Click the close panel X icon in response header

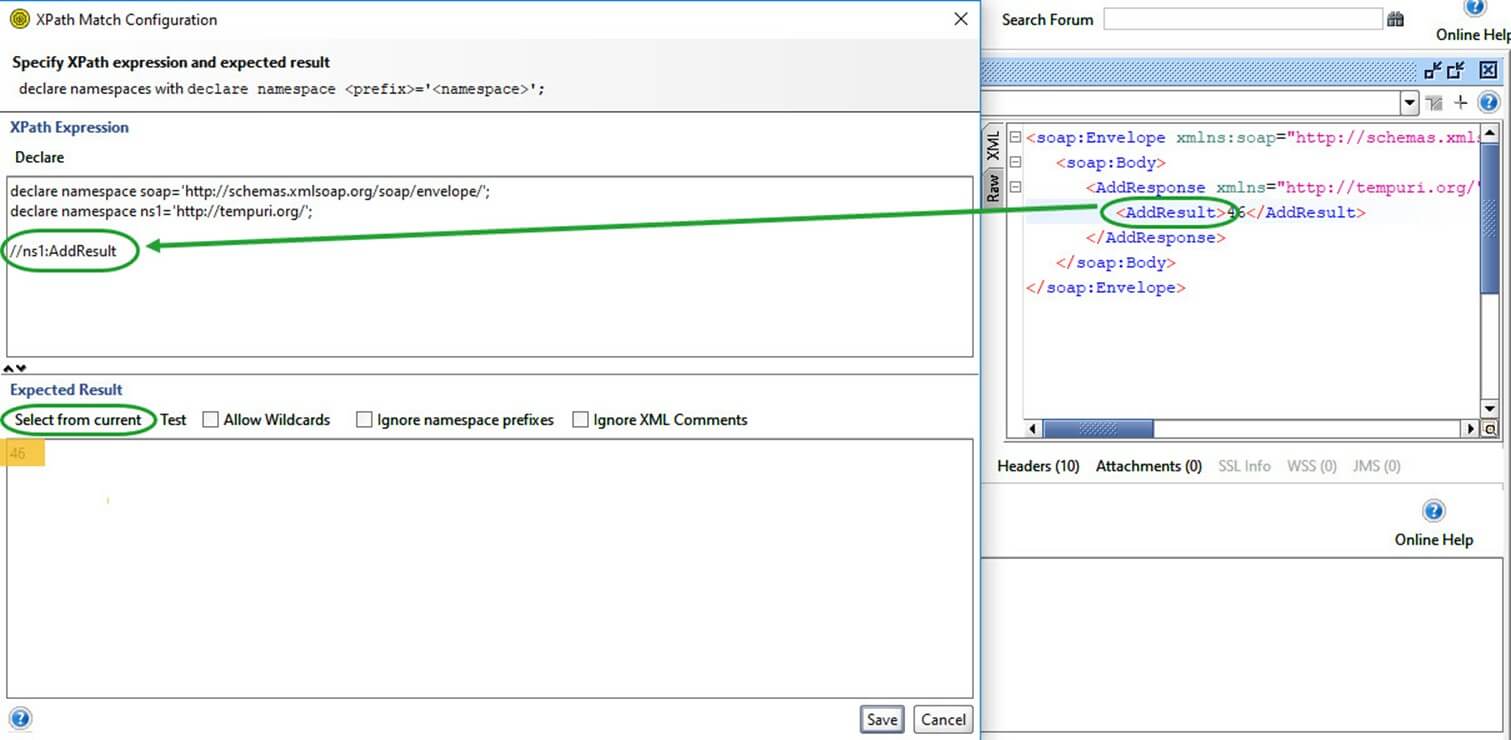1488,70
